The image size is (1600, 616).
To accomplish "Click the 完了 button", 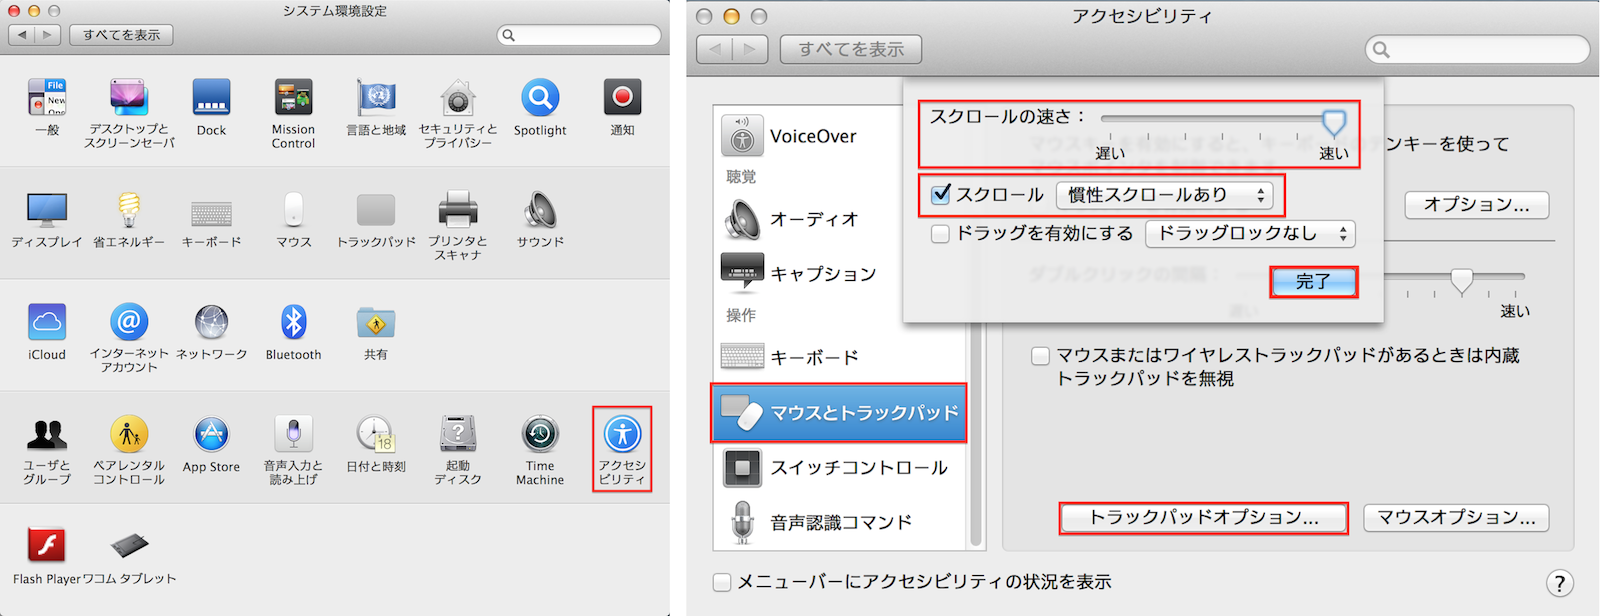I will pos(1313,282).
